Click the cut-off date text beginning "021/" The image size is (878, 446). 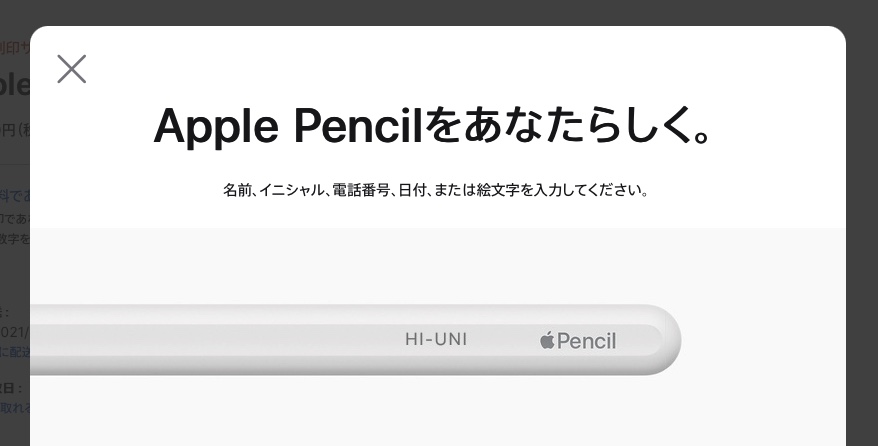tap(14, 332)
